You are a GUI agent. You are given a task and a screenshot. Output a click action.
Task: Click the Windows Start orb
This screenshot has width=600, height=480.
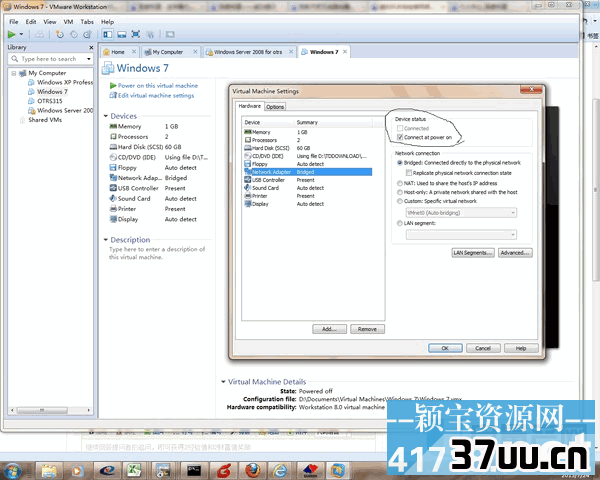pyautogui.click(x=11, y=470)
